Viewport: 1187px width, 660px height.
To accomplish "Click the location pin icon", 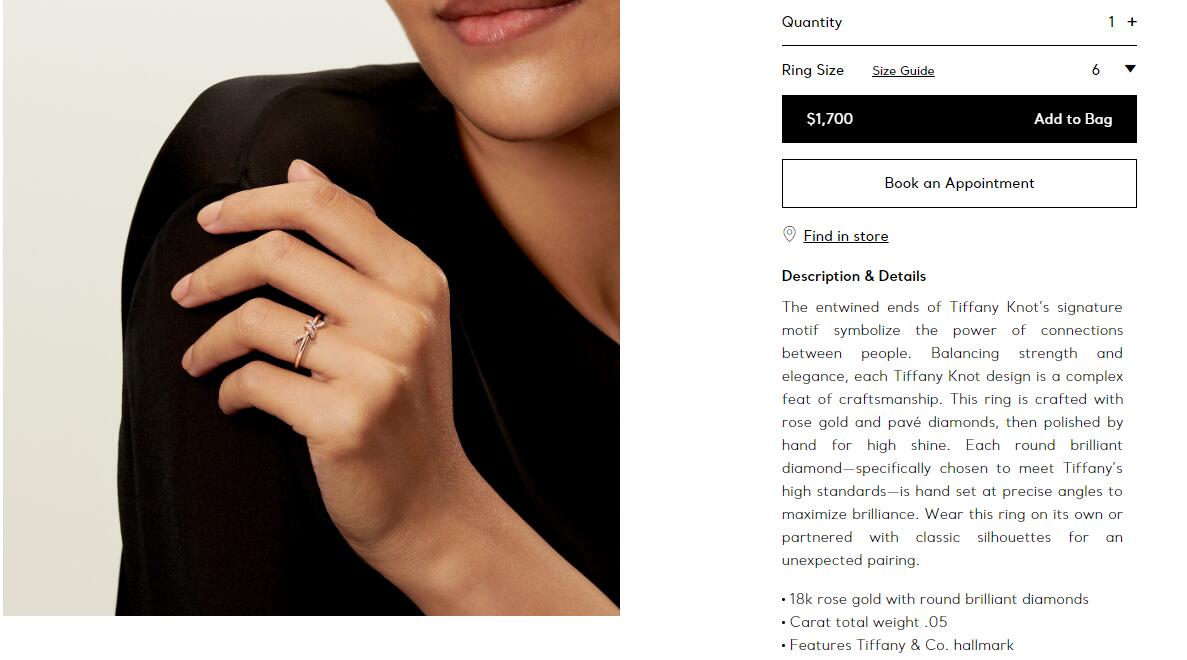I will pyautogui.click(x=789, y=235).
